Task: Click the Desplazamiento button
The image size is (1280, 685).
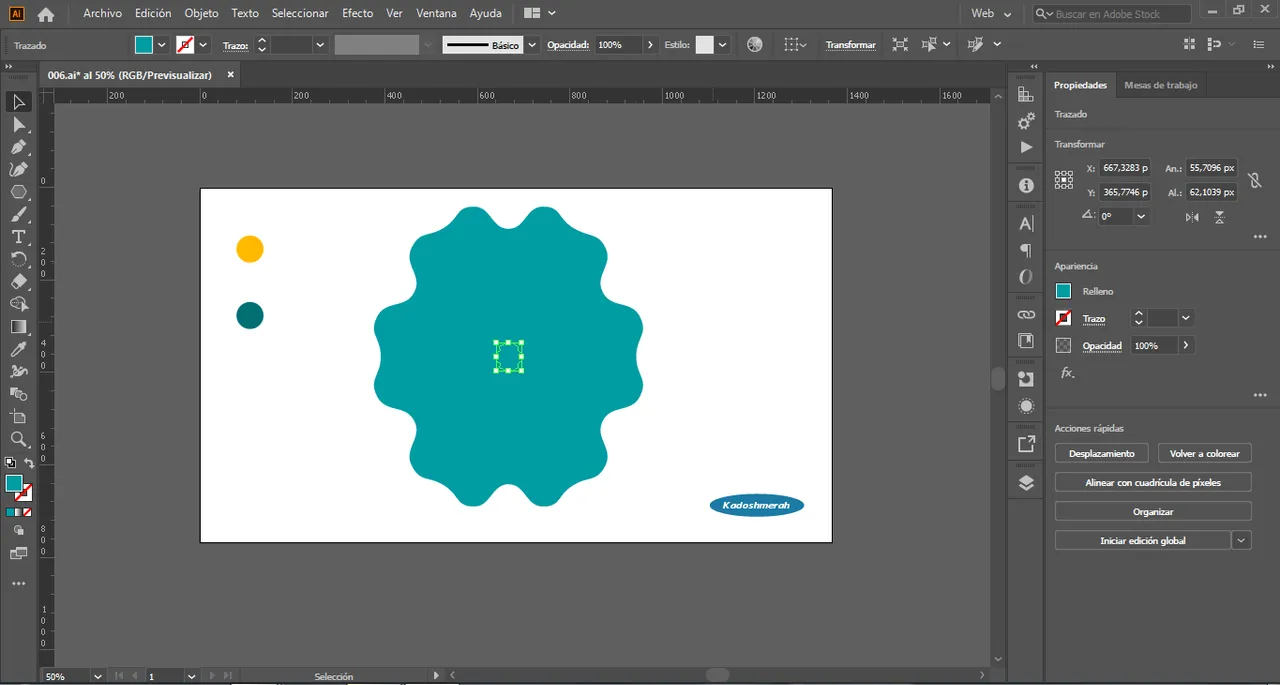Action: click(x=1102, y=453)
